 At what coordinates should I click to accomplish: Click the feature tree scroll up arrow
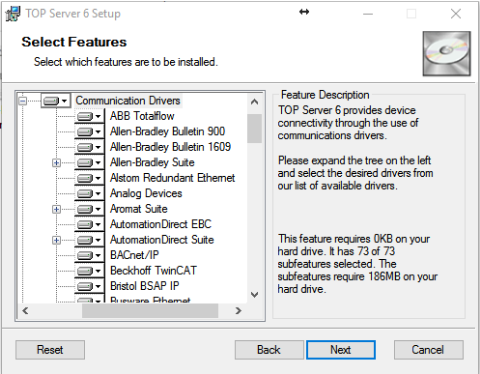(254, 102)
